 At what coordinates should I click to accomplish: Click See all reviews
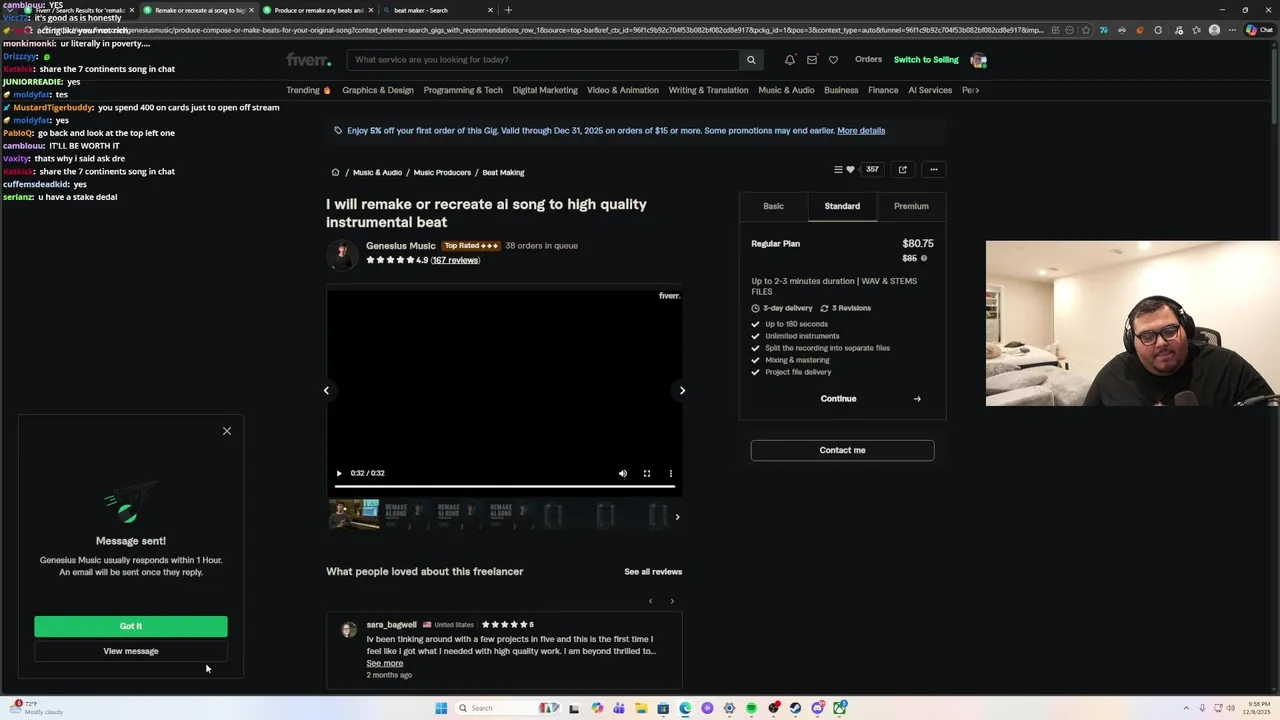click(x=653, y=572)
